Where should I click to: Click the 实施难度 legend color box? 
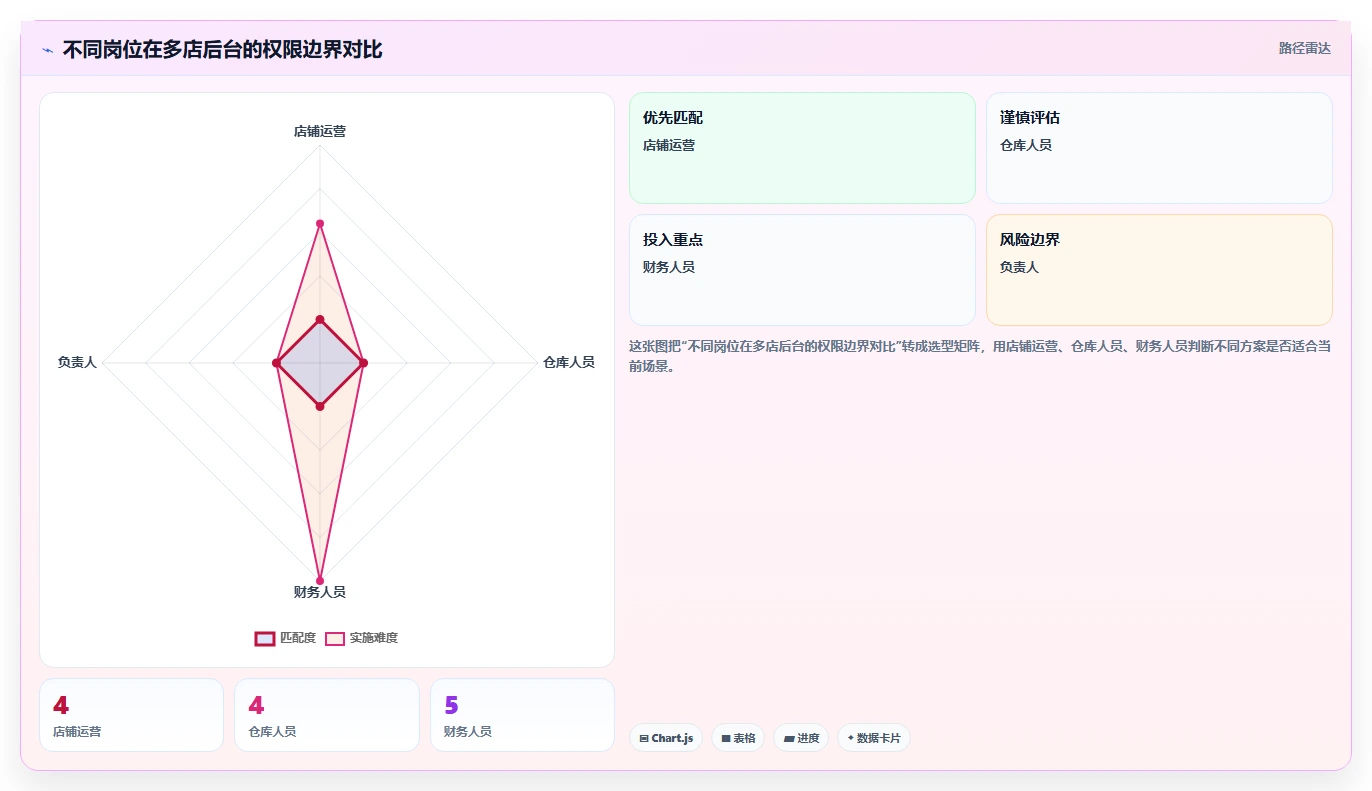click(335, 639)
